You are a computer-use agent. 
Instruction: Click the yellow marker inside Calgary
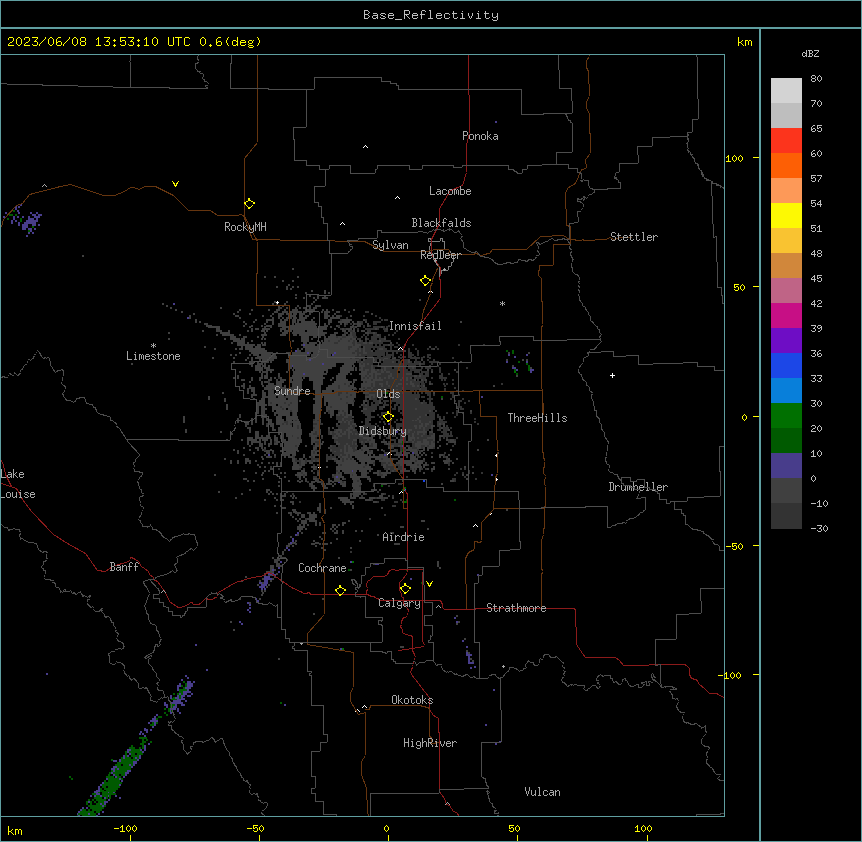coord(405,589)
